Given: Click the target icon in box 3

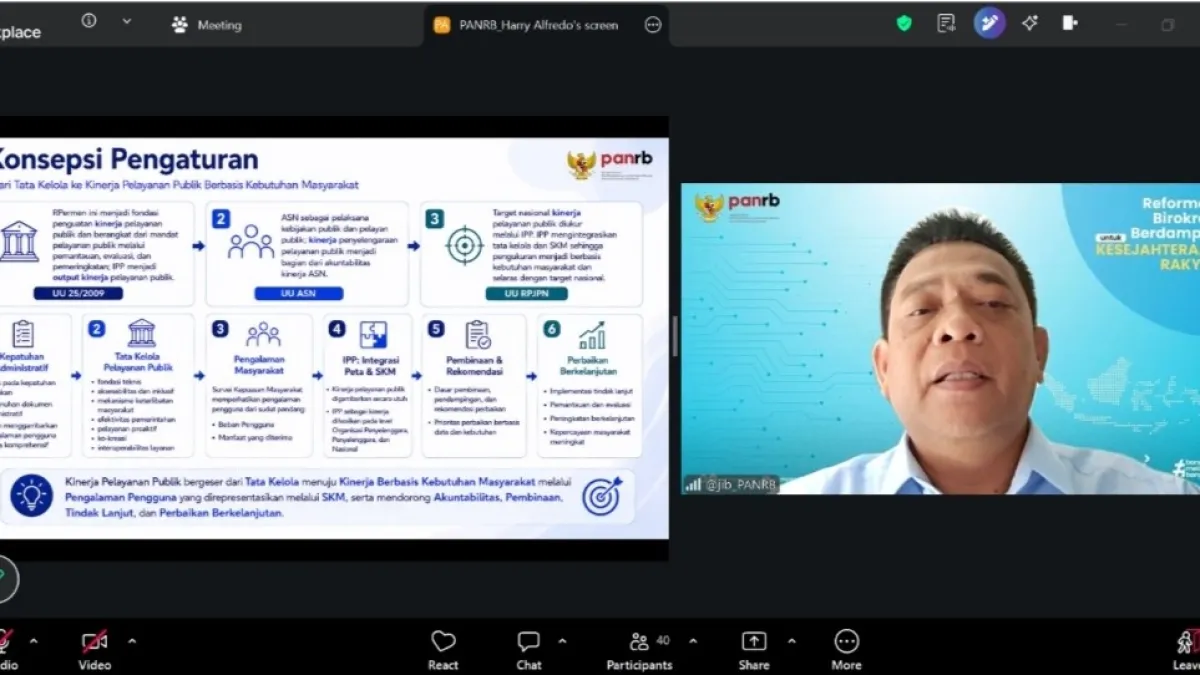Looking at the screenshot, I should point(464,245).
